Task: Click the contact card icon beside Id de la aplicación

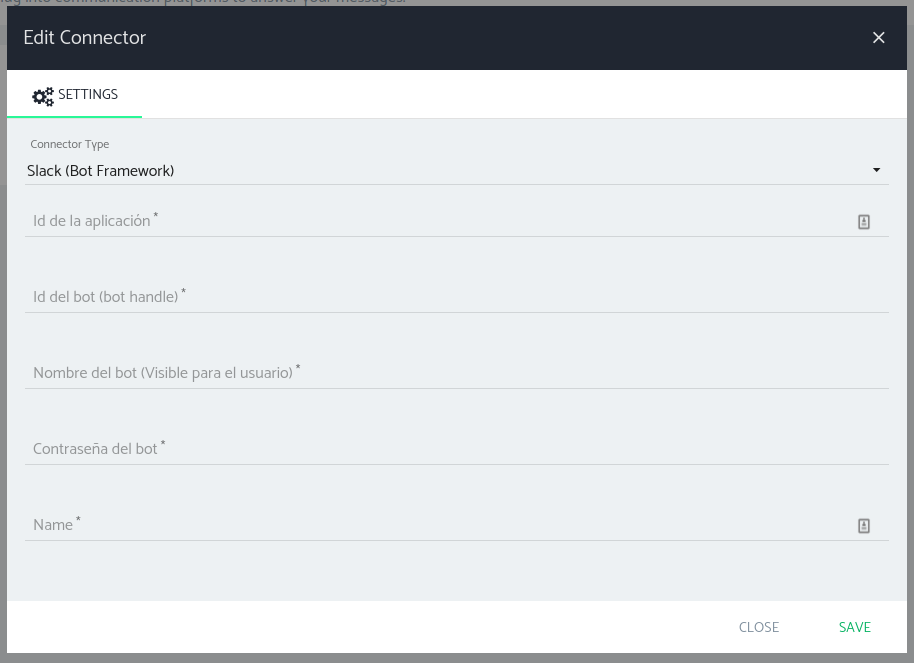Action: 864,221
